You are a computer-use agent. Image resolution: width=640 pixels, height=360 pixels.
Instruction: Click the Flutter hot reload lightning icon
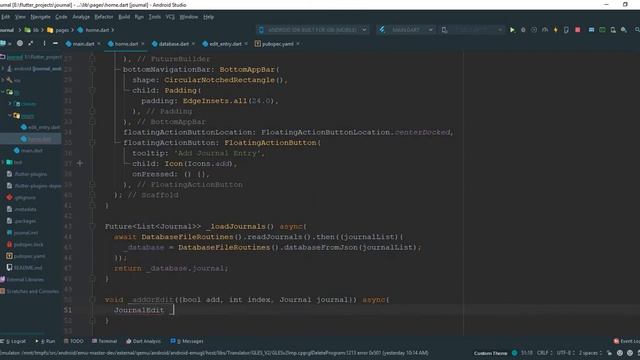[x=556, y=30]
